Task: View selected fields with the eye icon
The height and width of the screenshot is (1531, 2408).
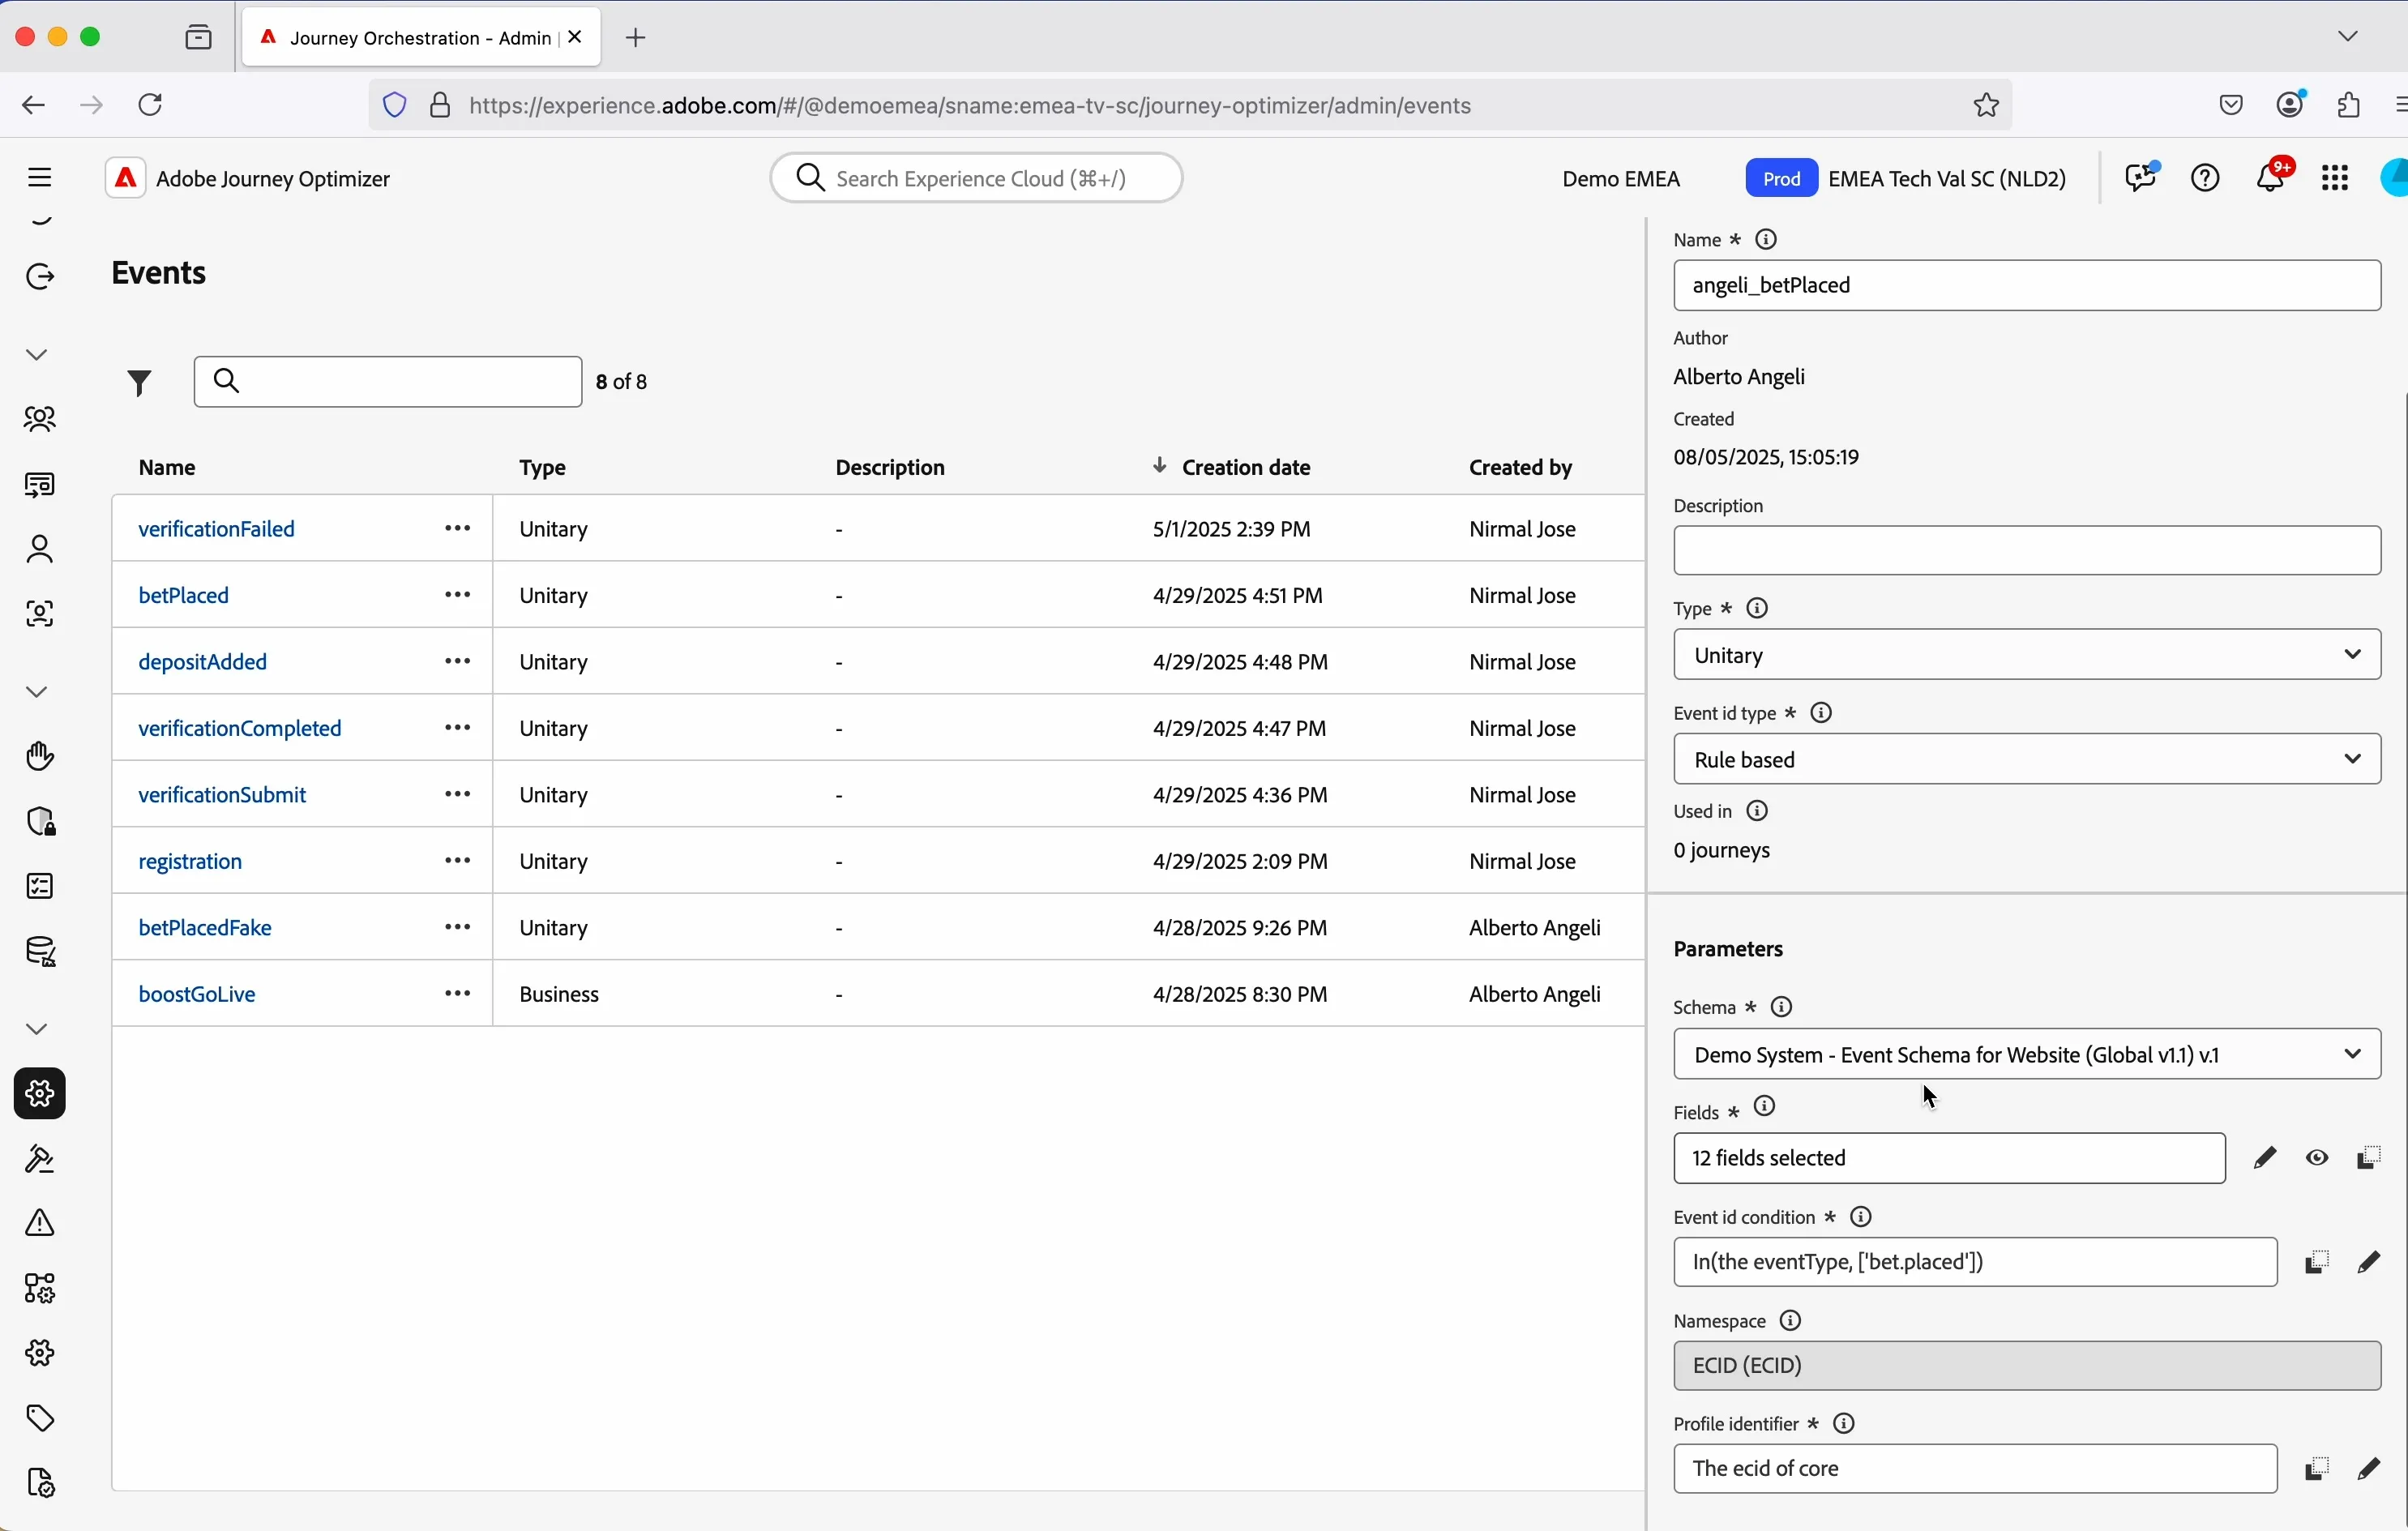Action: [2318, 1159]
